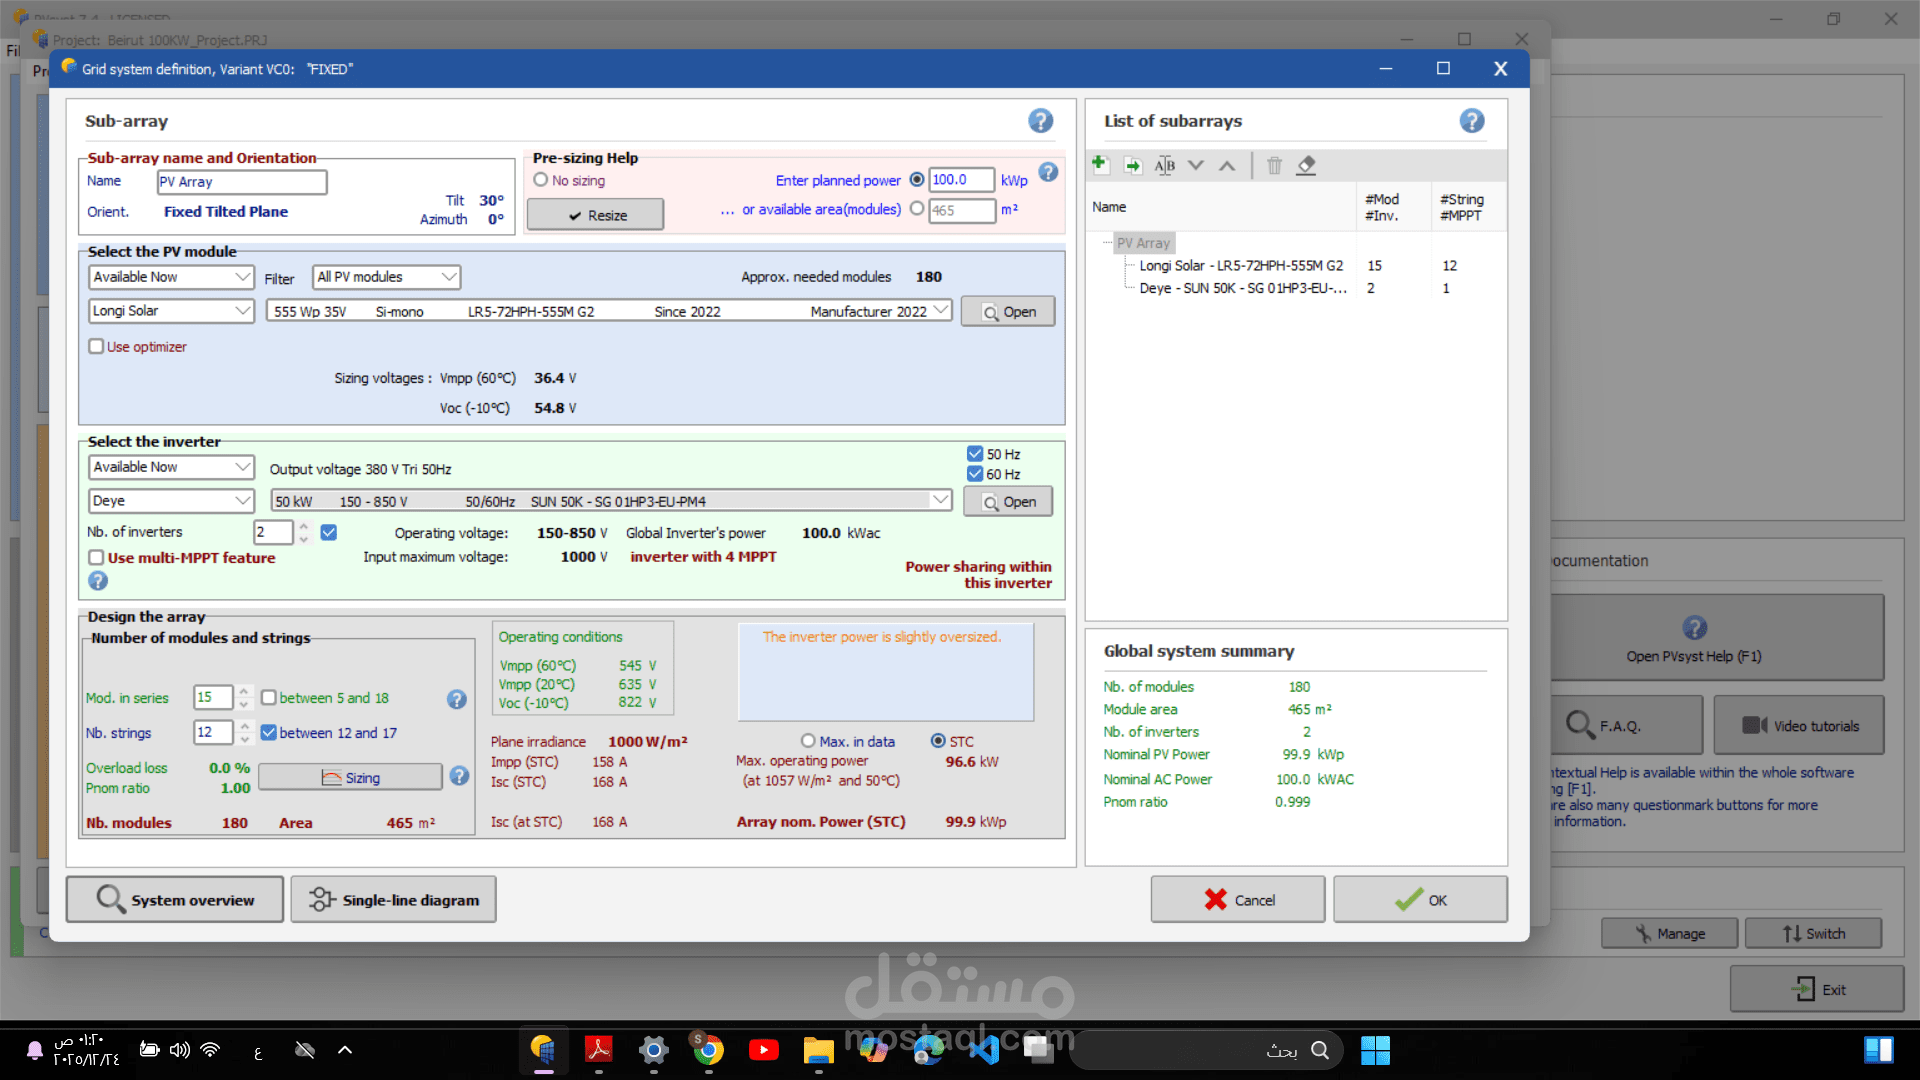The image size is (1920, 1080).
Task: Open Visual Studio Code from the taskbar
Action: coord(984,1050)
